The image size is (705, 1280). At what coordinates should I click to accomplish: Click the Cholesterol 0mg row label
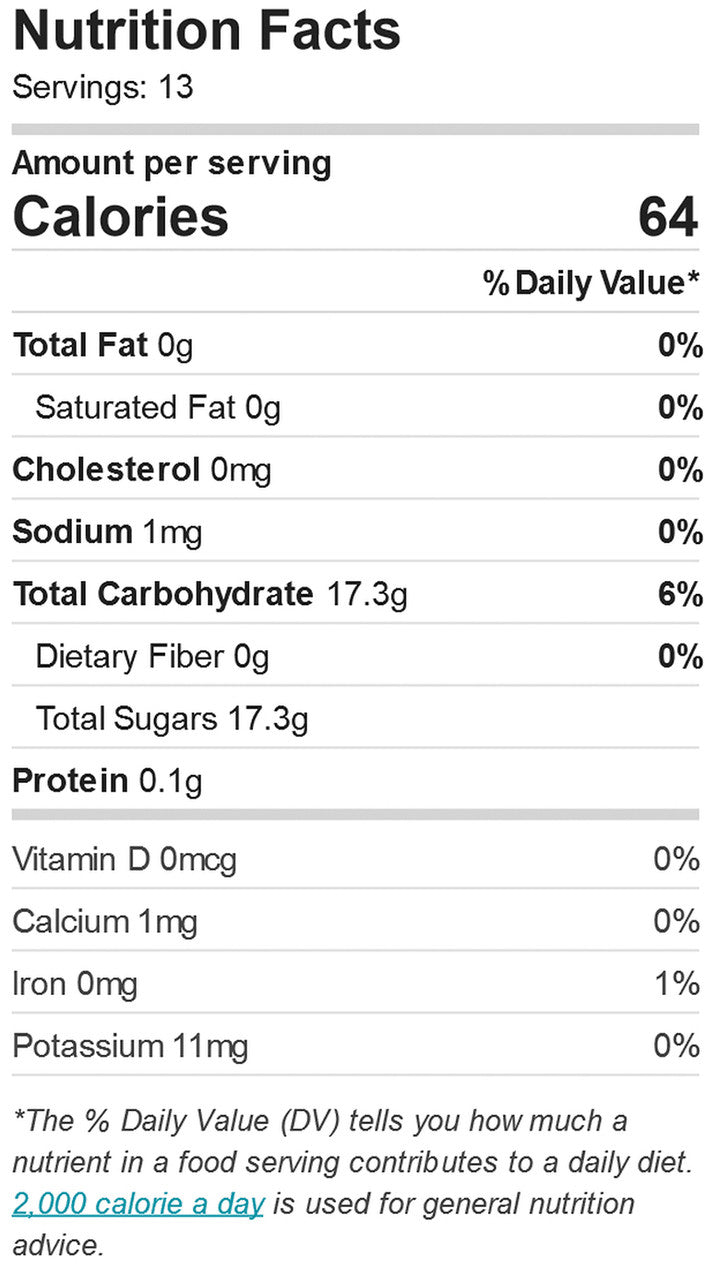(141, 470)
